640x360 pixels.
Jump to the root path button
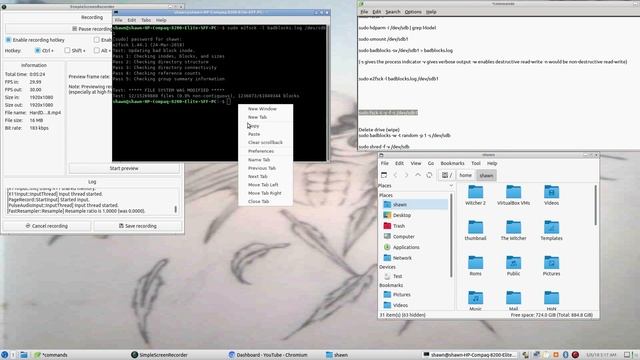click(447, 175)
